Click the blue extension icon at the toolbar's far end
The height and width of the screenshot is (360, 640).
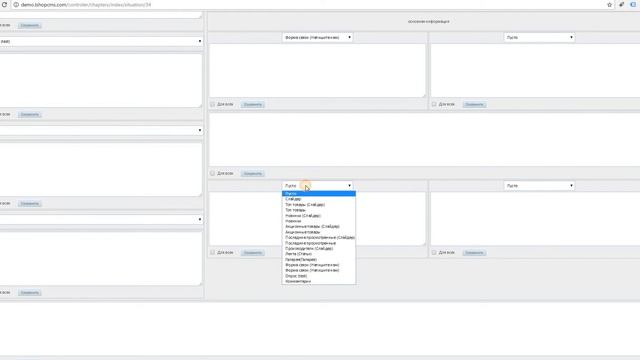[x=633, y=5]
